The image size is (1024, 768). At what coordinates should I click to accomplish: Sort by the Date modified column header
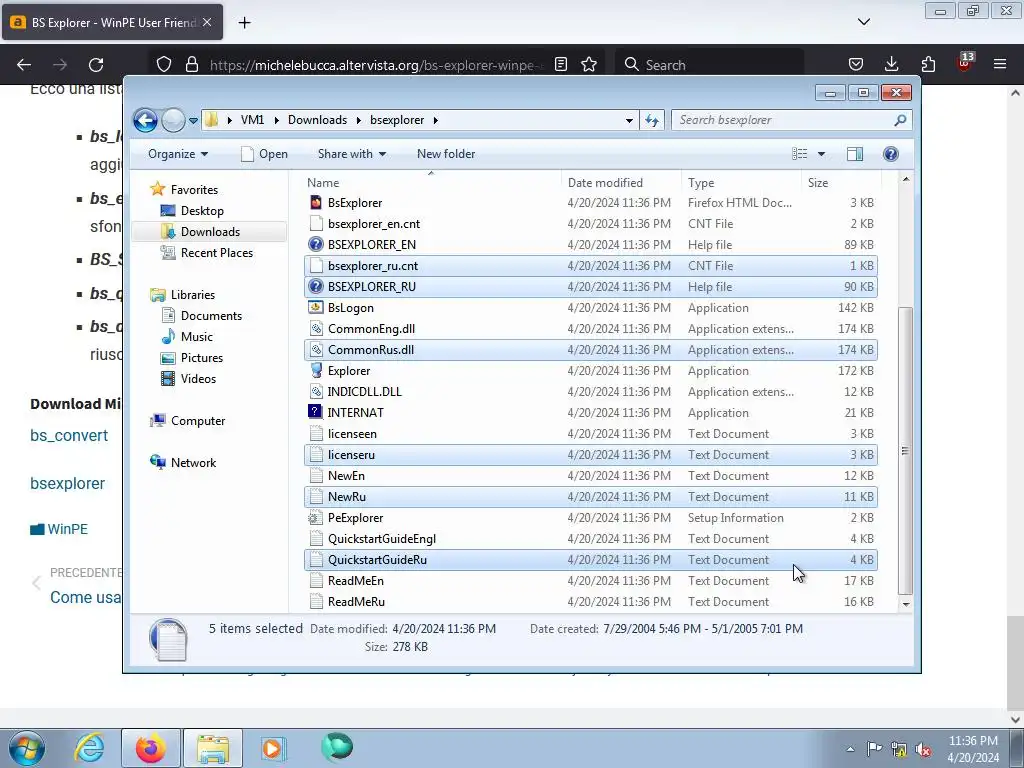click(621, 183)
